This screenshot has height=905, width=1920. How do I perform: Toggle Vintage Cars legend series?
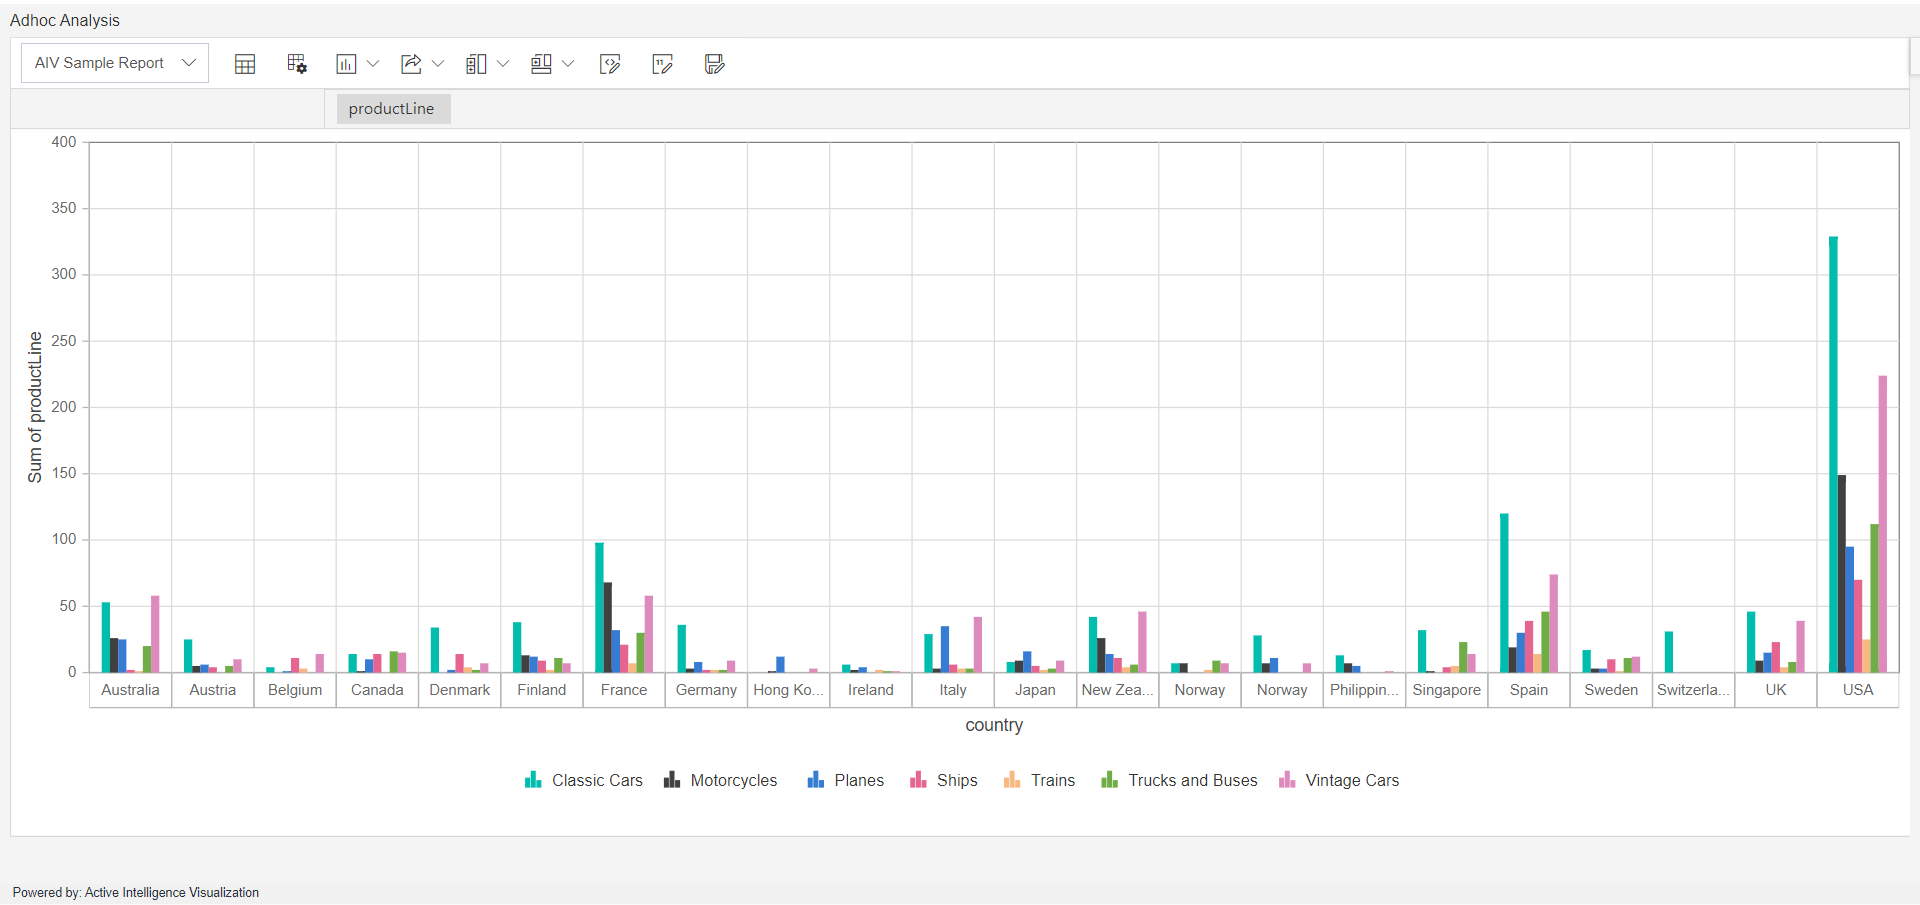[x=1339, y=780]
